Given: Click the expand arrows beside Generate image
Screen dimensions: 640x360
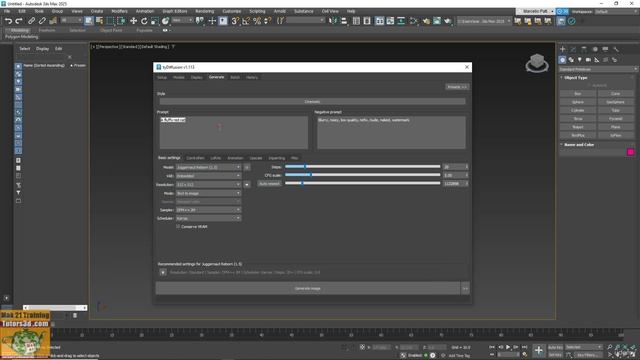Looking at the screenshot, I should tap(465, 288).
